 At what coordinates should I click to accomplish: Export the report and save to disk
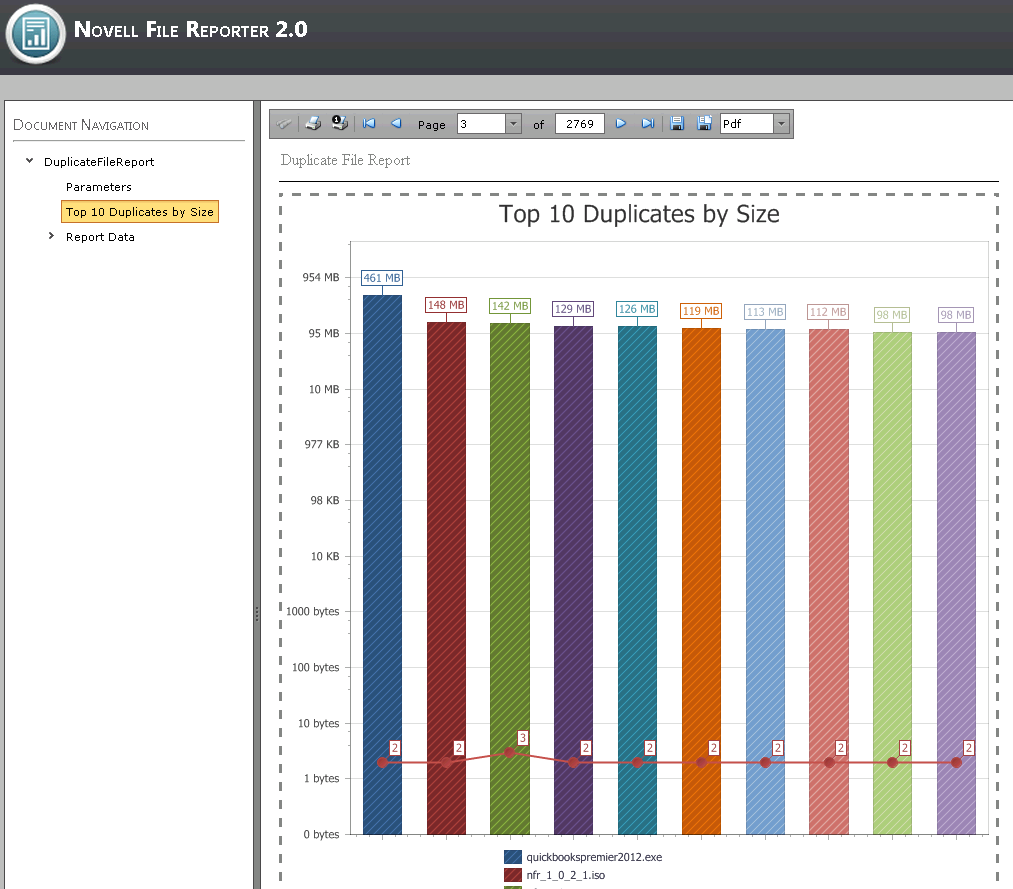[x=676, y=123]
